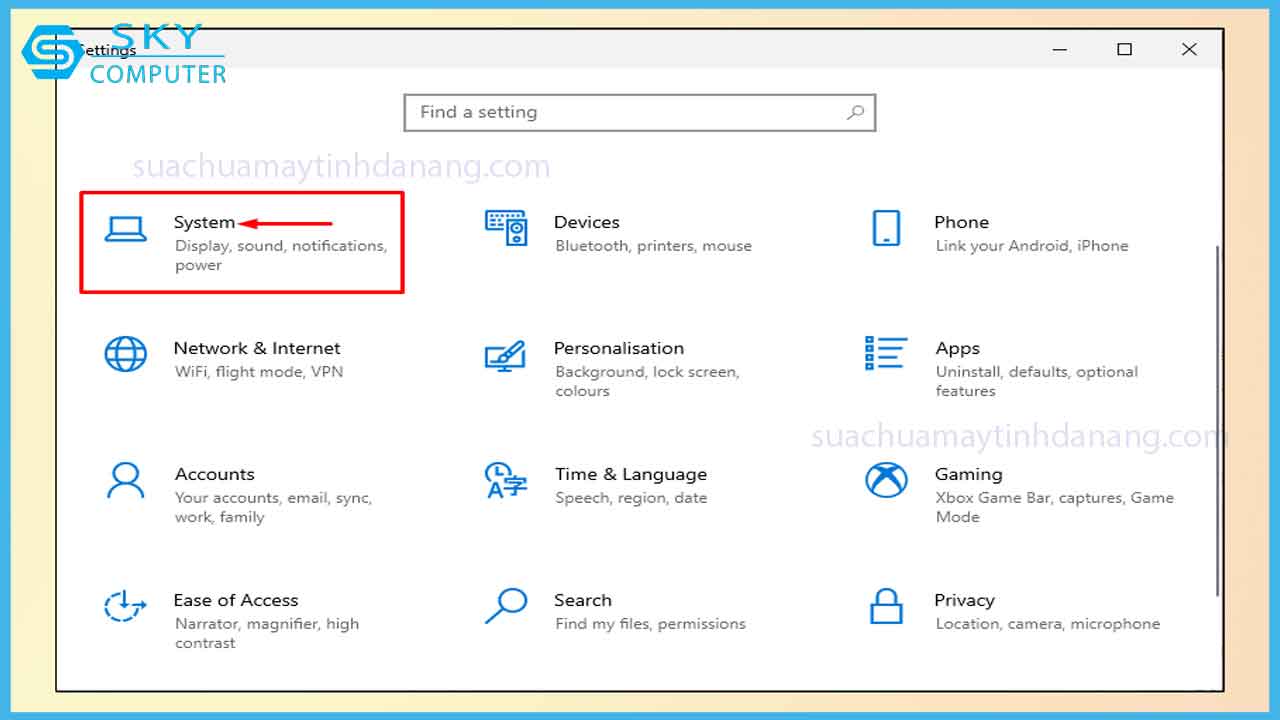Click the vertical scrollbar of the Settings window
Screen dimensions: 1280x720
pyautogui.click(x=1217, y=420)
